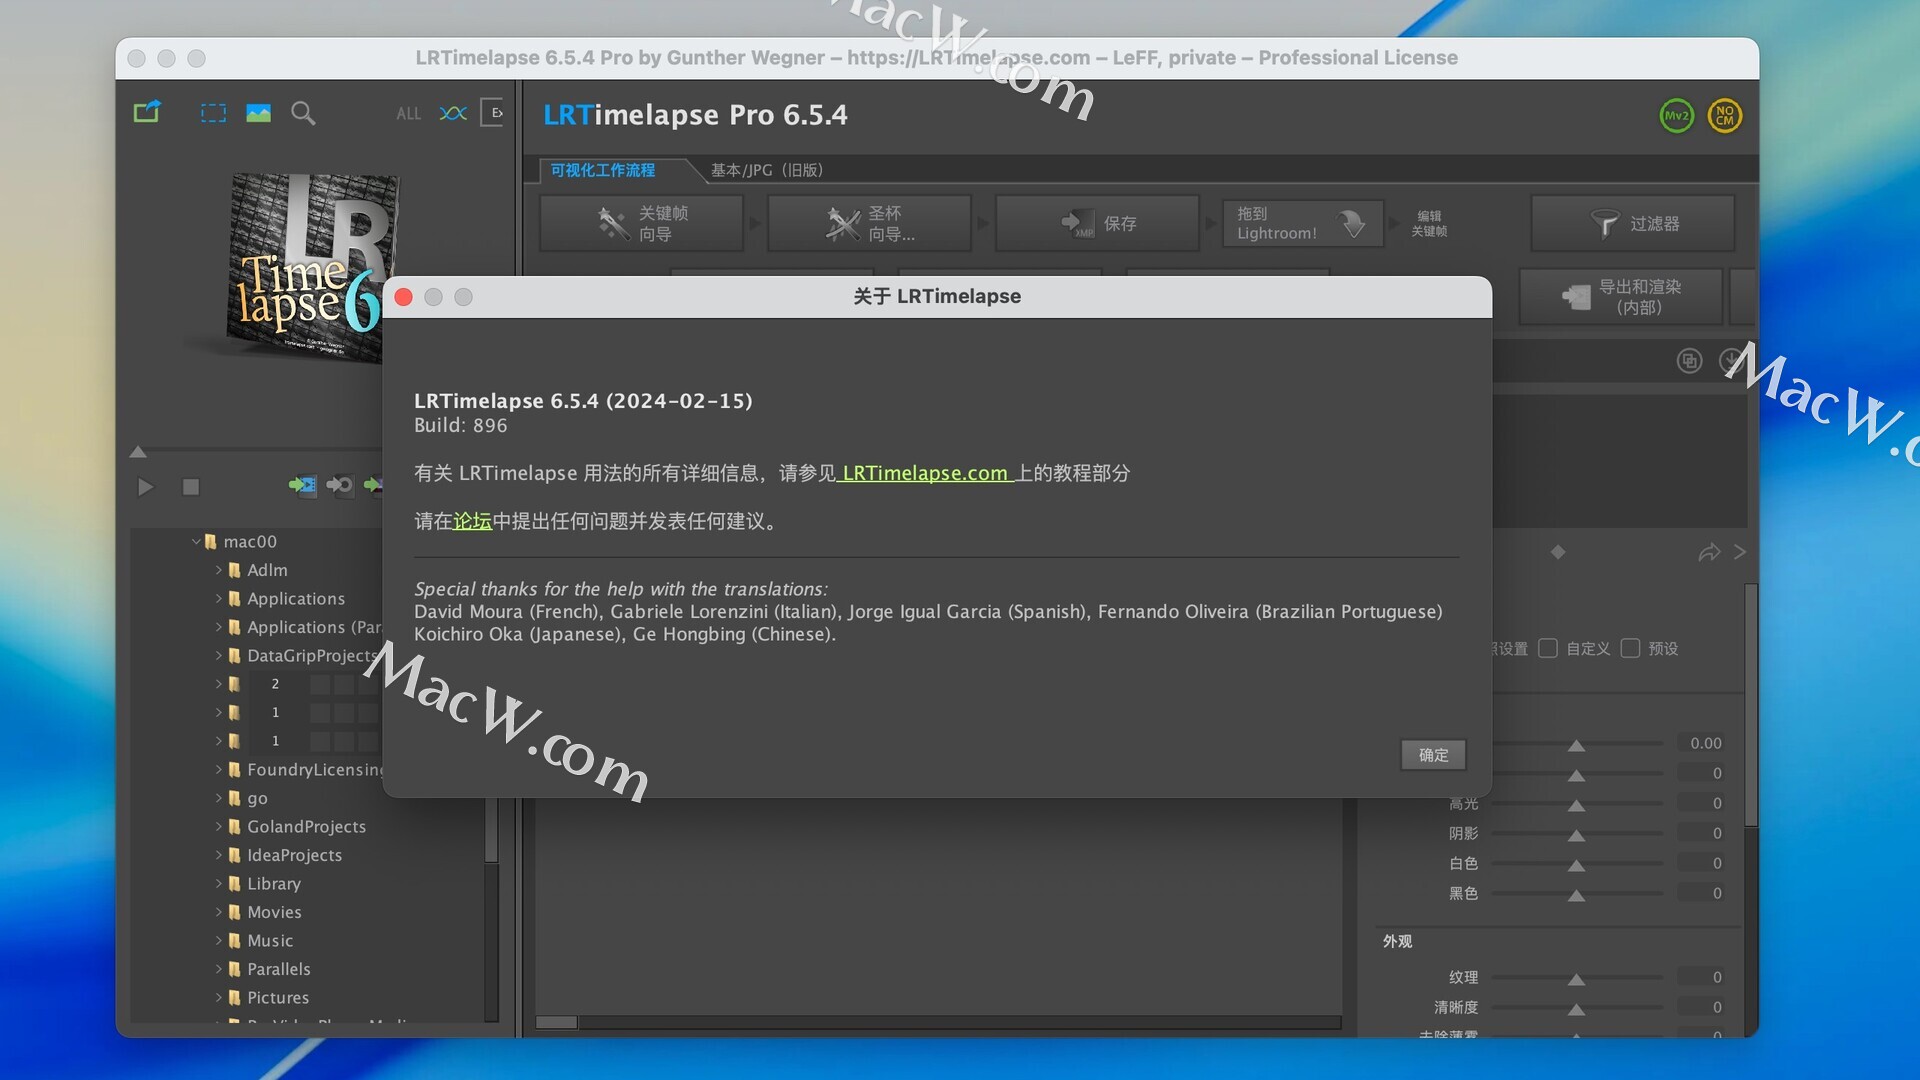Click the yellow NO CM badge
This screenshot has width=1920, height=1080.
click(1724, 116)
